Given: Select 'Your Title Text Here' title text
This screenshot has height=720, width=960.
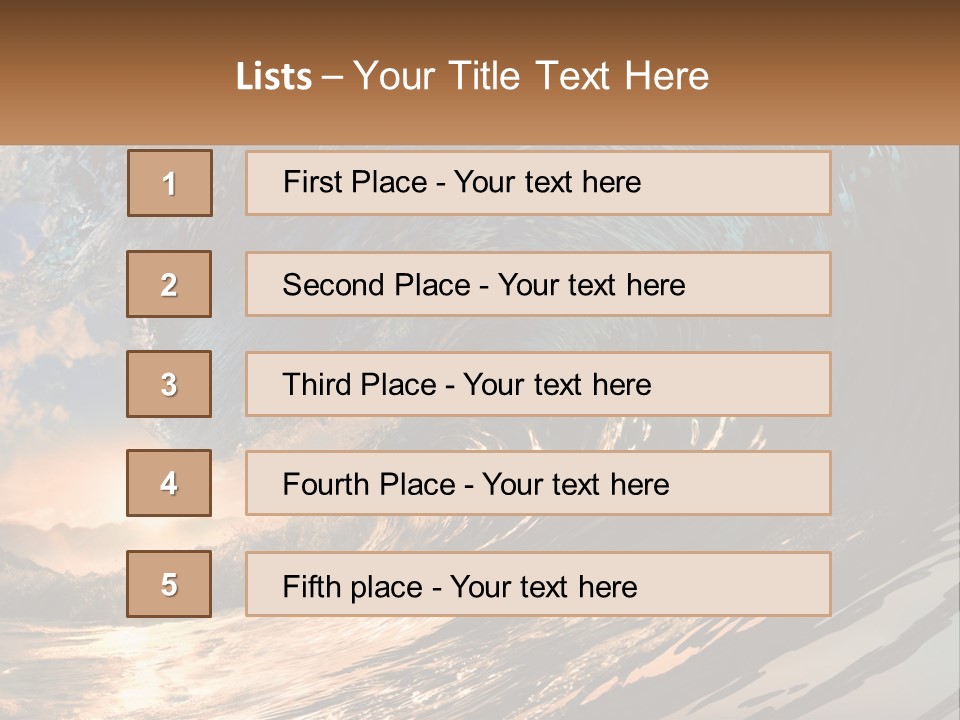Looking at the screenshot, I should click(531, 76).
